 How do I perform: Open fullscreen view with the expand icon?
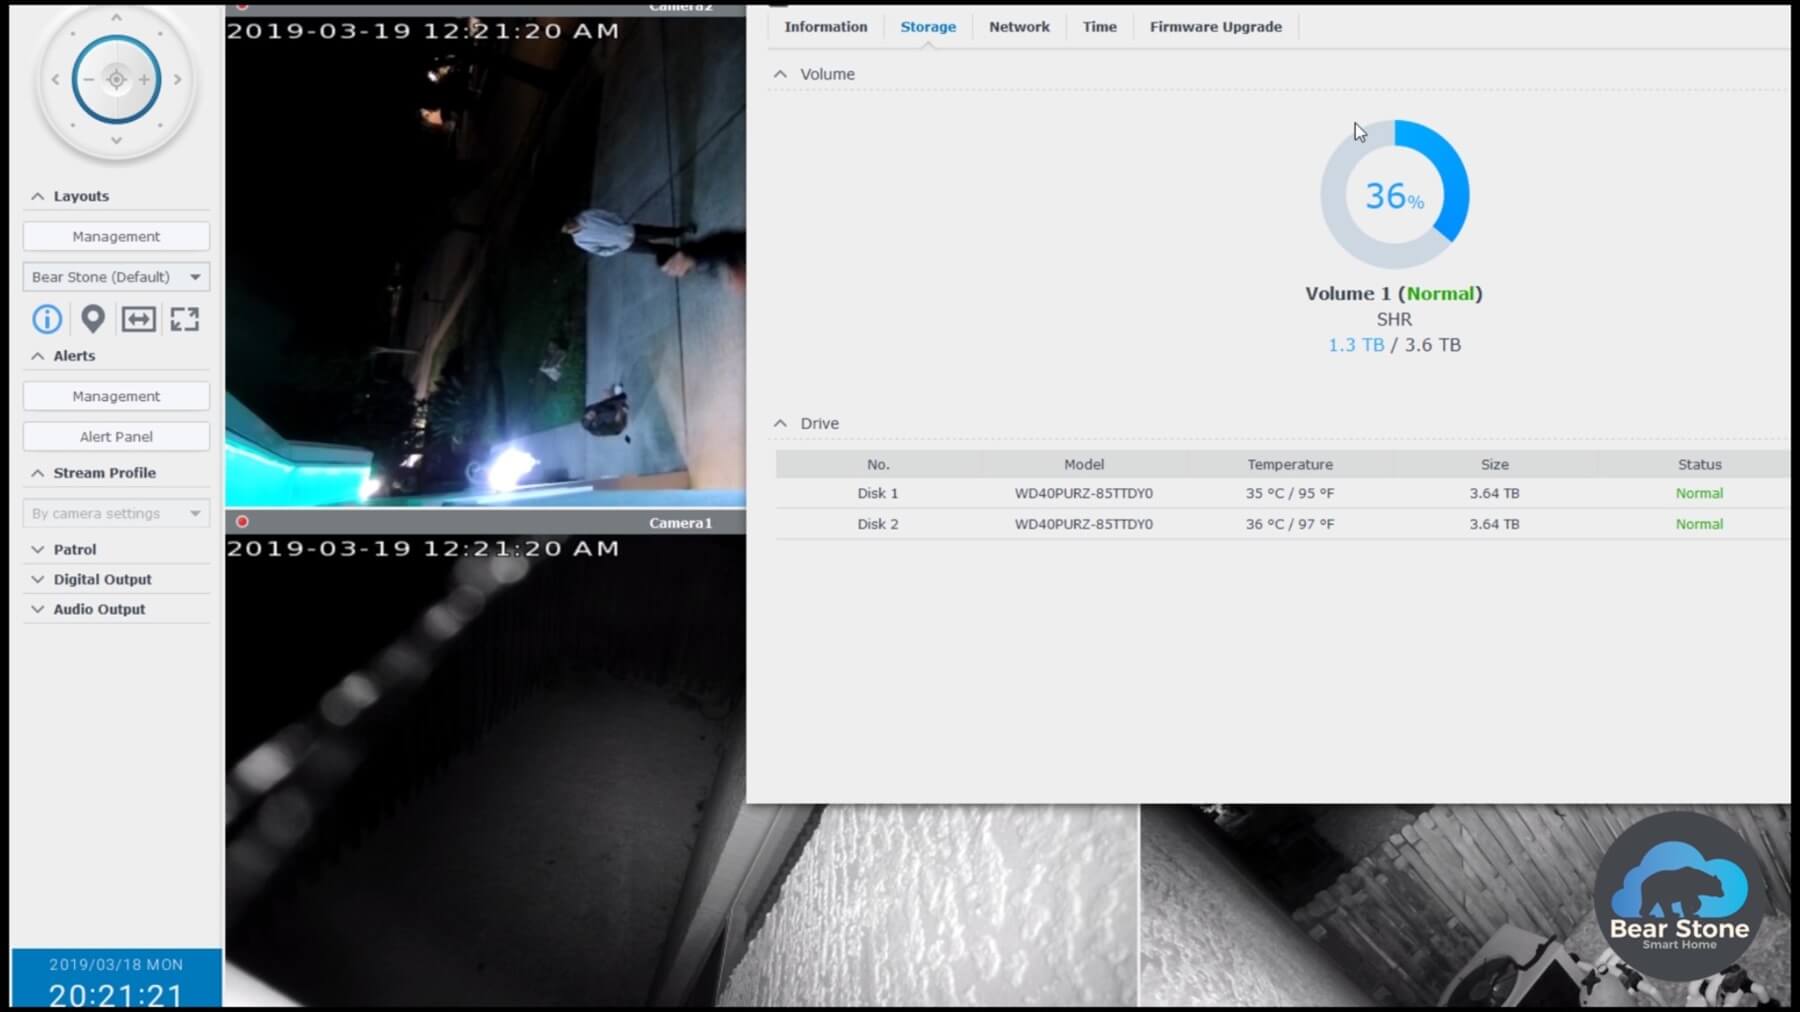(184, 319)
